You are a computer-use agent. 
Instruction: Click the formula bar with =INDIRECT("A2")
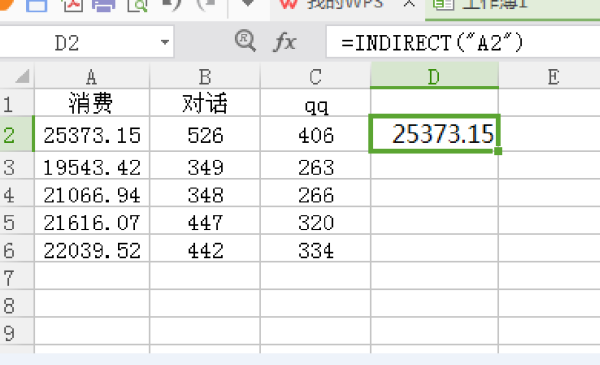pyautogui.click(x=463, y=42)
